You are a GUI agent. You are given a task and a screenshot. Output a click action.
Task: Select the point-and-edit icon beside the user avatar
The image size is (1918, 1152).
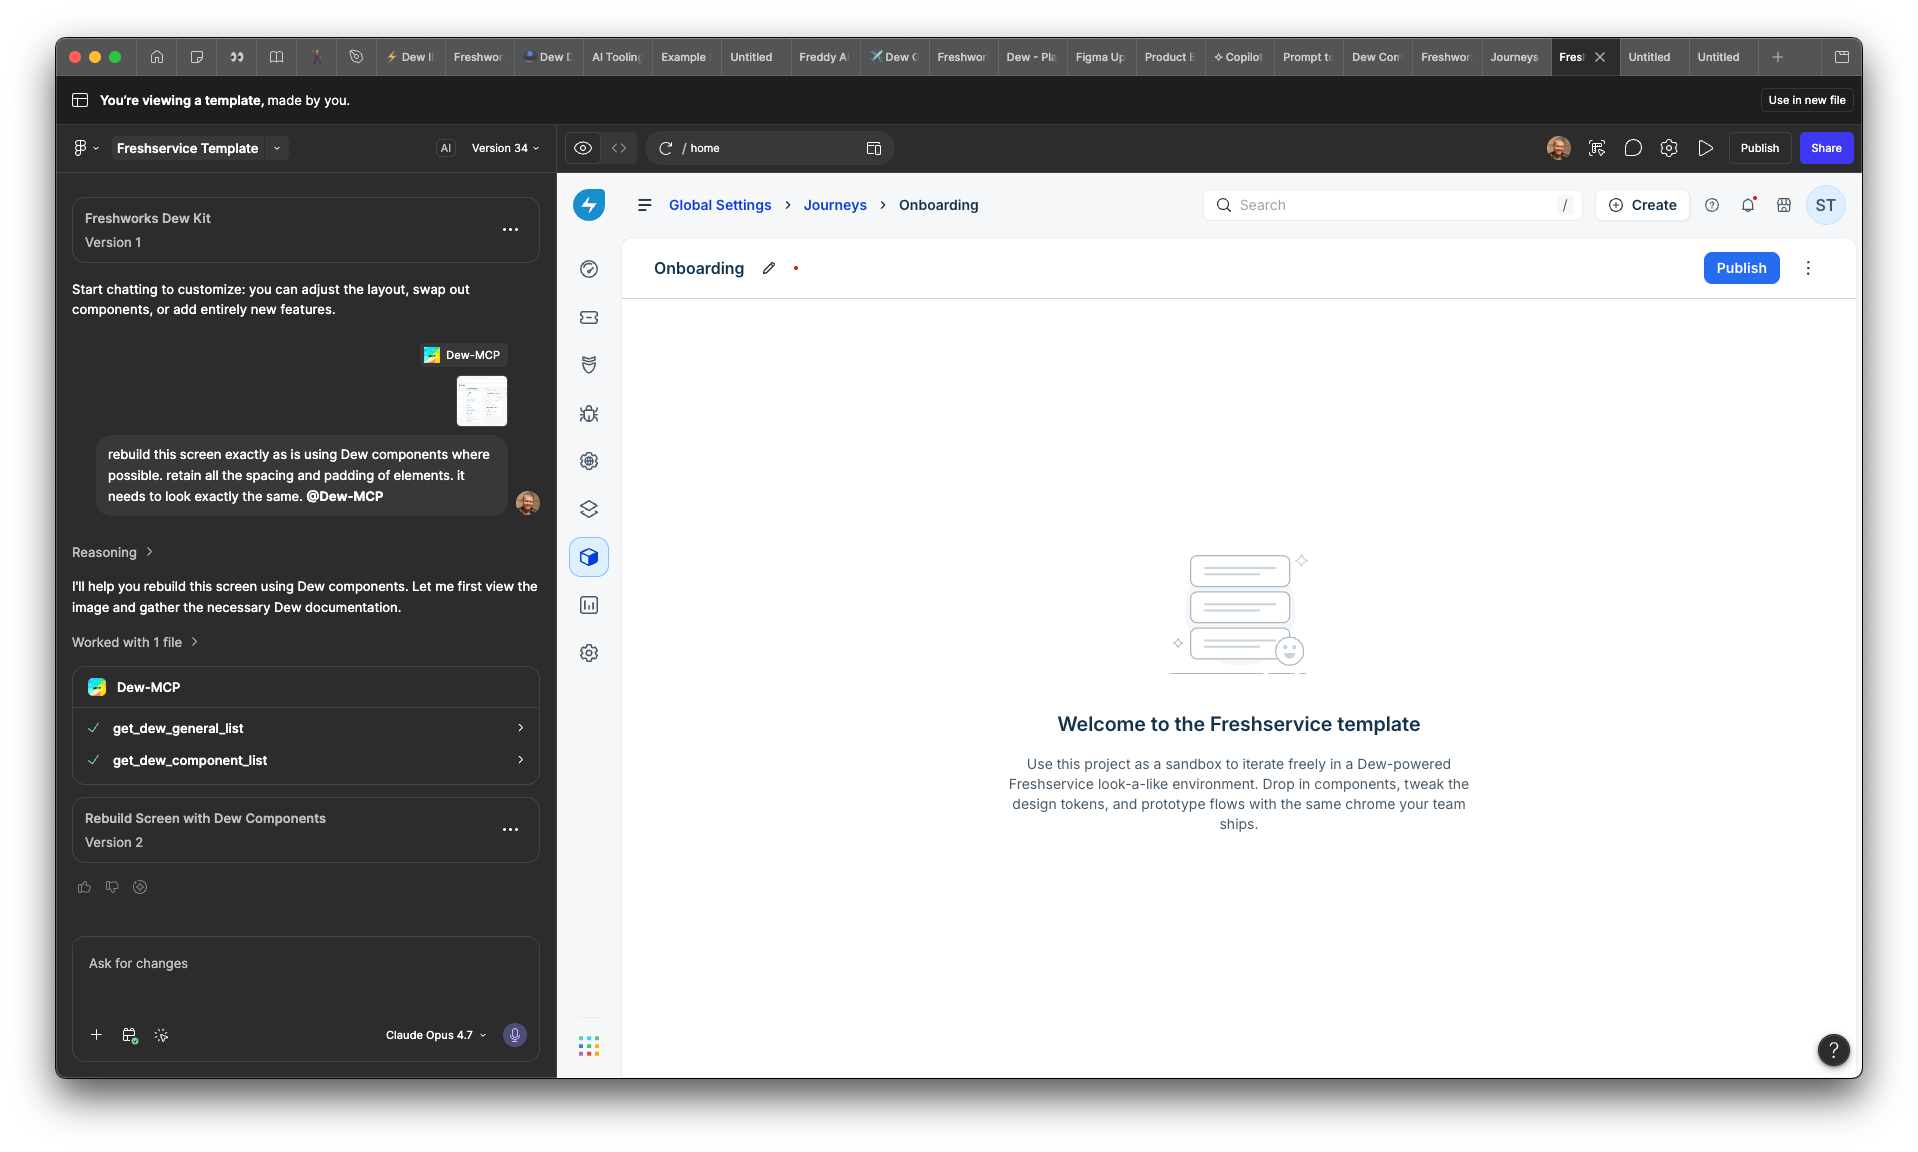(x=1597, y=148)
